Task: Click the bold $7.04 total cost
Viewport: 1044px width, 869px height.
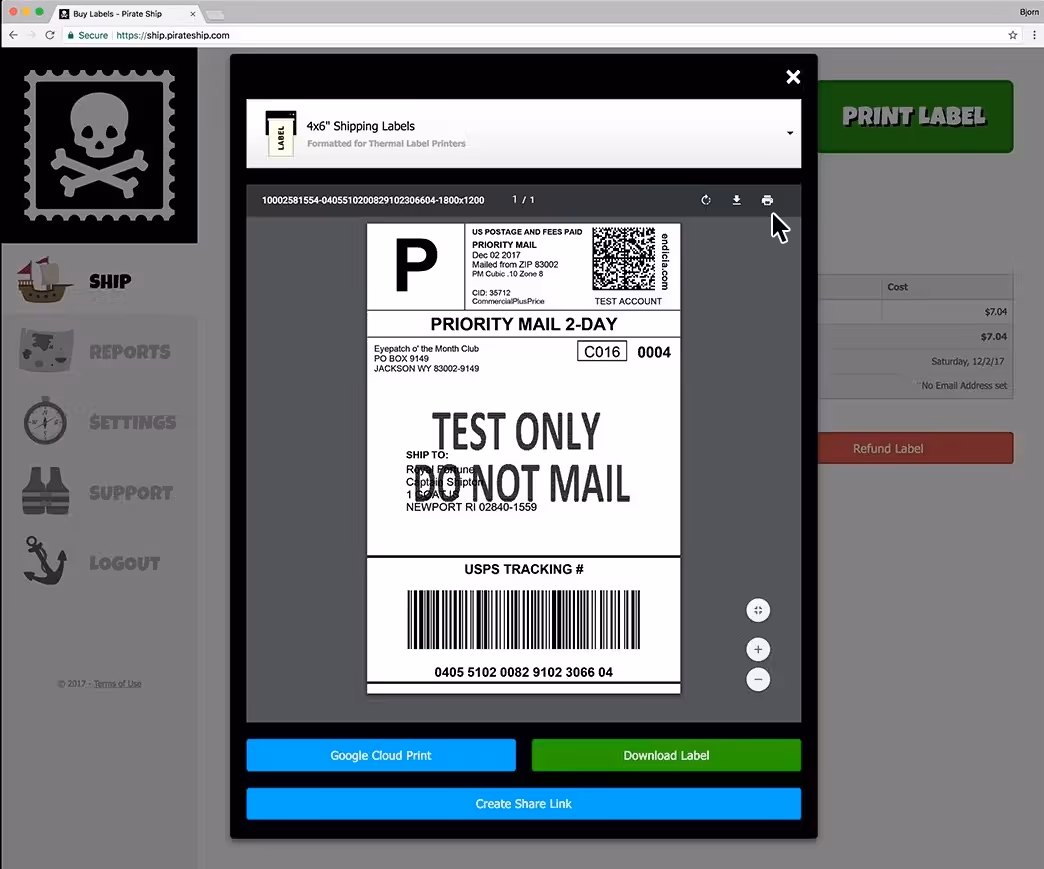Action: (993, 336)
